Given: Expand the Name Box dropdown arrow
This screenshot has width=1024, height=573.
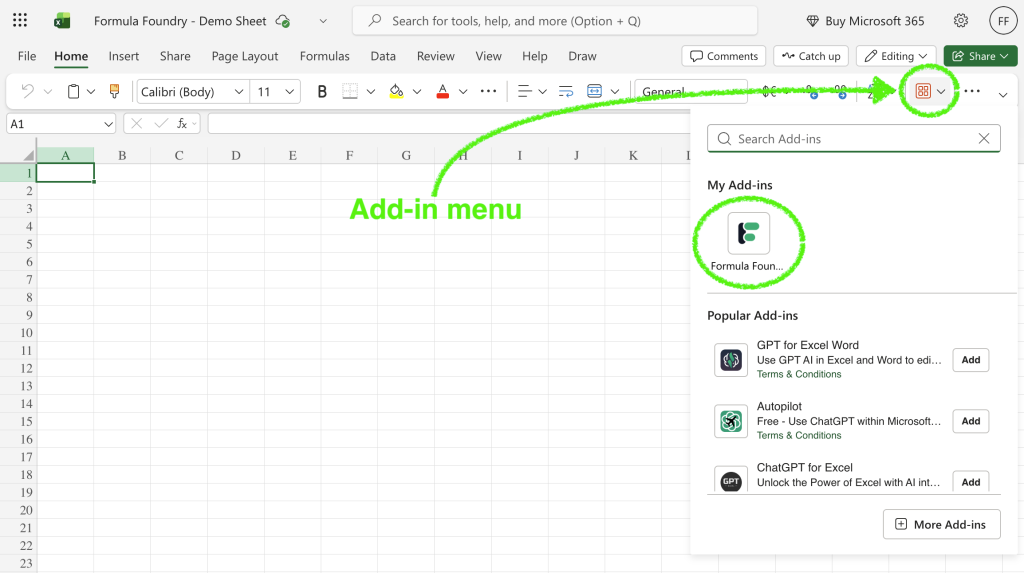Looking at the screenshot, I should [108, 124].
